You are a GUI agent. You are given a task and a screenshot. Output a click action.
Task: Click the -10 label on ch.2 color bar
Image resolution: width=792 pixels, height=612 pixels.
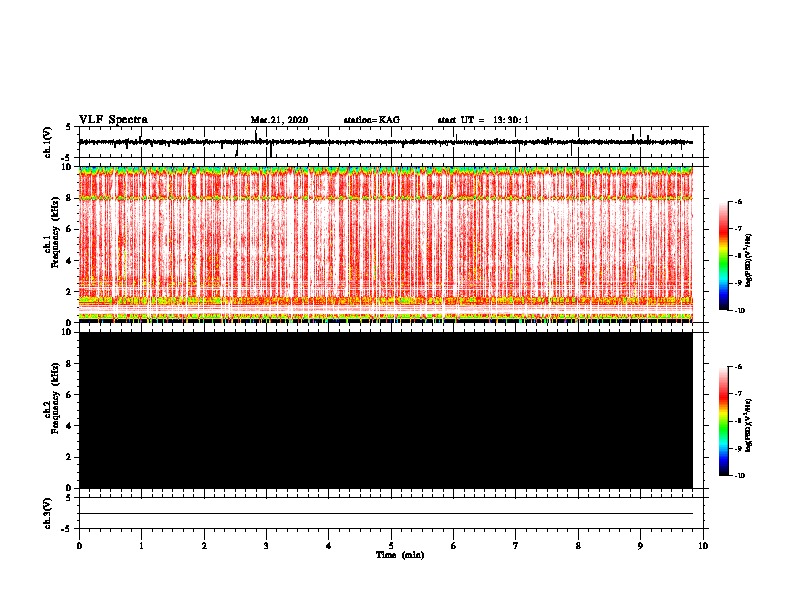point(739,476)
